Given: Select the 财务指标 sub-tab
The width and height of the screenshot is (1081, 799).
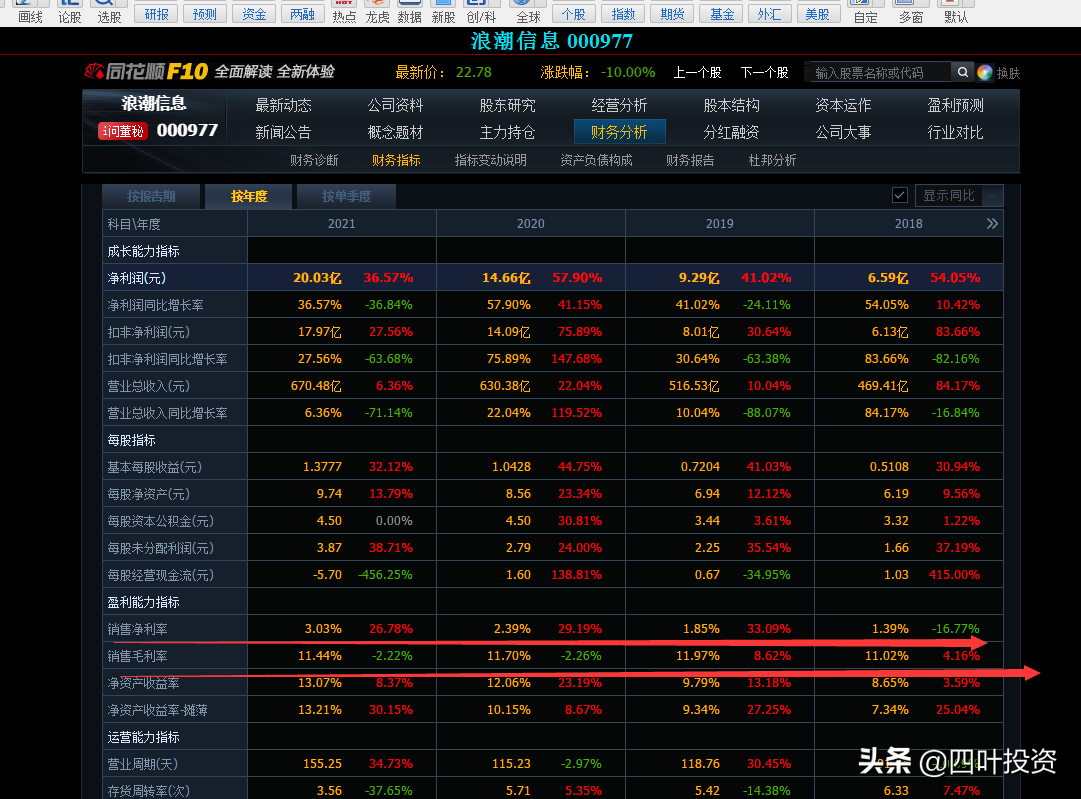Looking at the screenshot, I should tap(396, 160).
